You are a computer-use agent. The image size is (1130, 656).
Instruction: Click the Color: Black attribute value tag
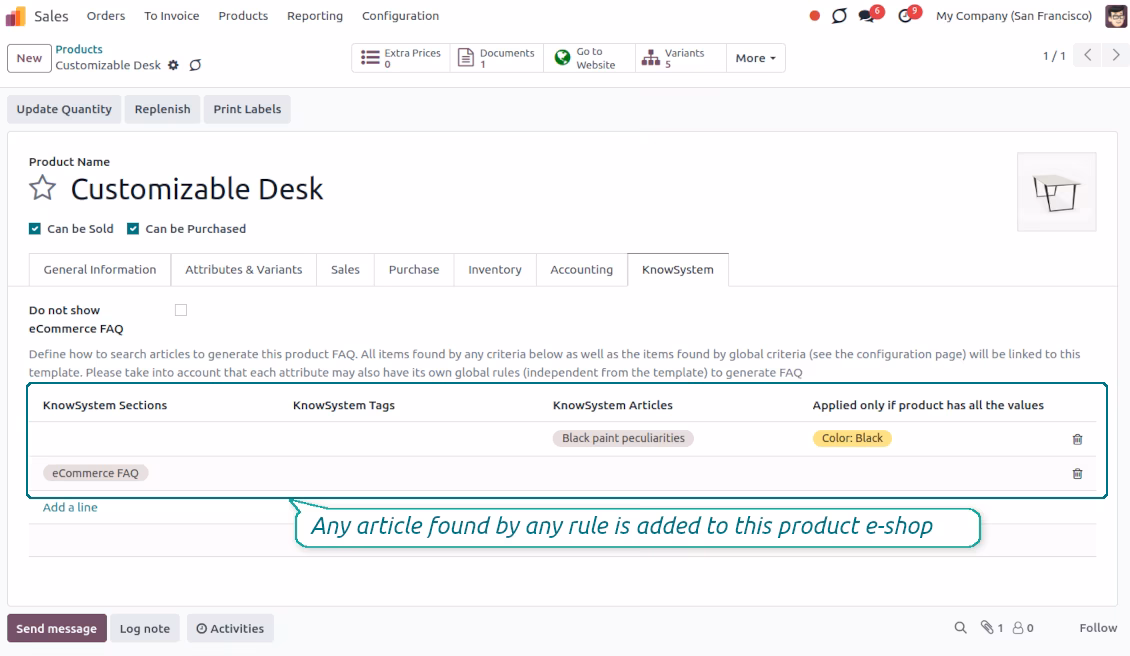pyautogui.click(x=852, y=438)
